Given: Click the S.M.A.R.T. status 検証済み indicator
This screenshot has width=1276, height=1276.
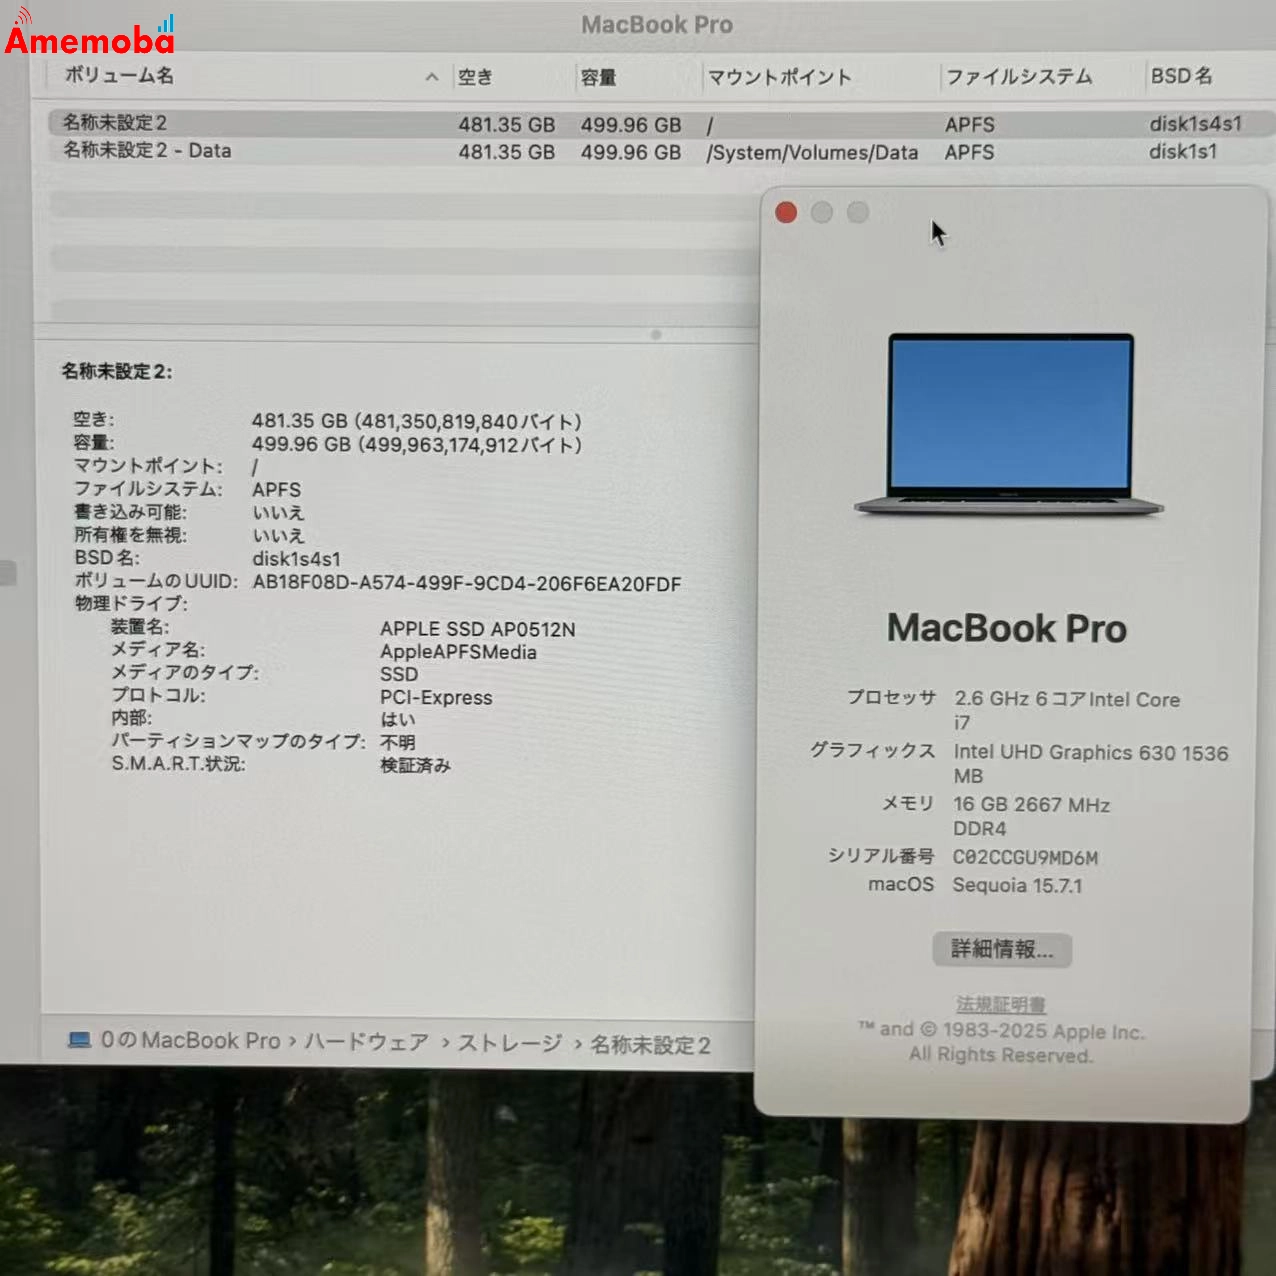Looking at the screenshot, I should (413, 764).
